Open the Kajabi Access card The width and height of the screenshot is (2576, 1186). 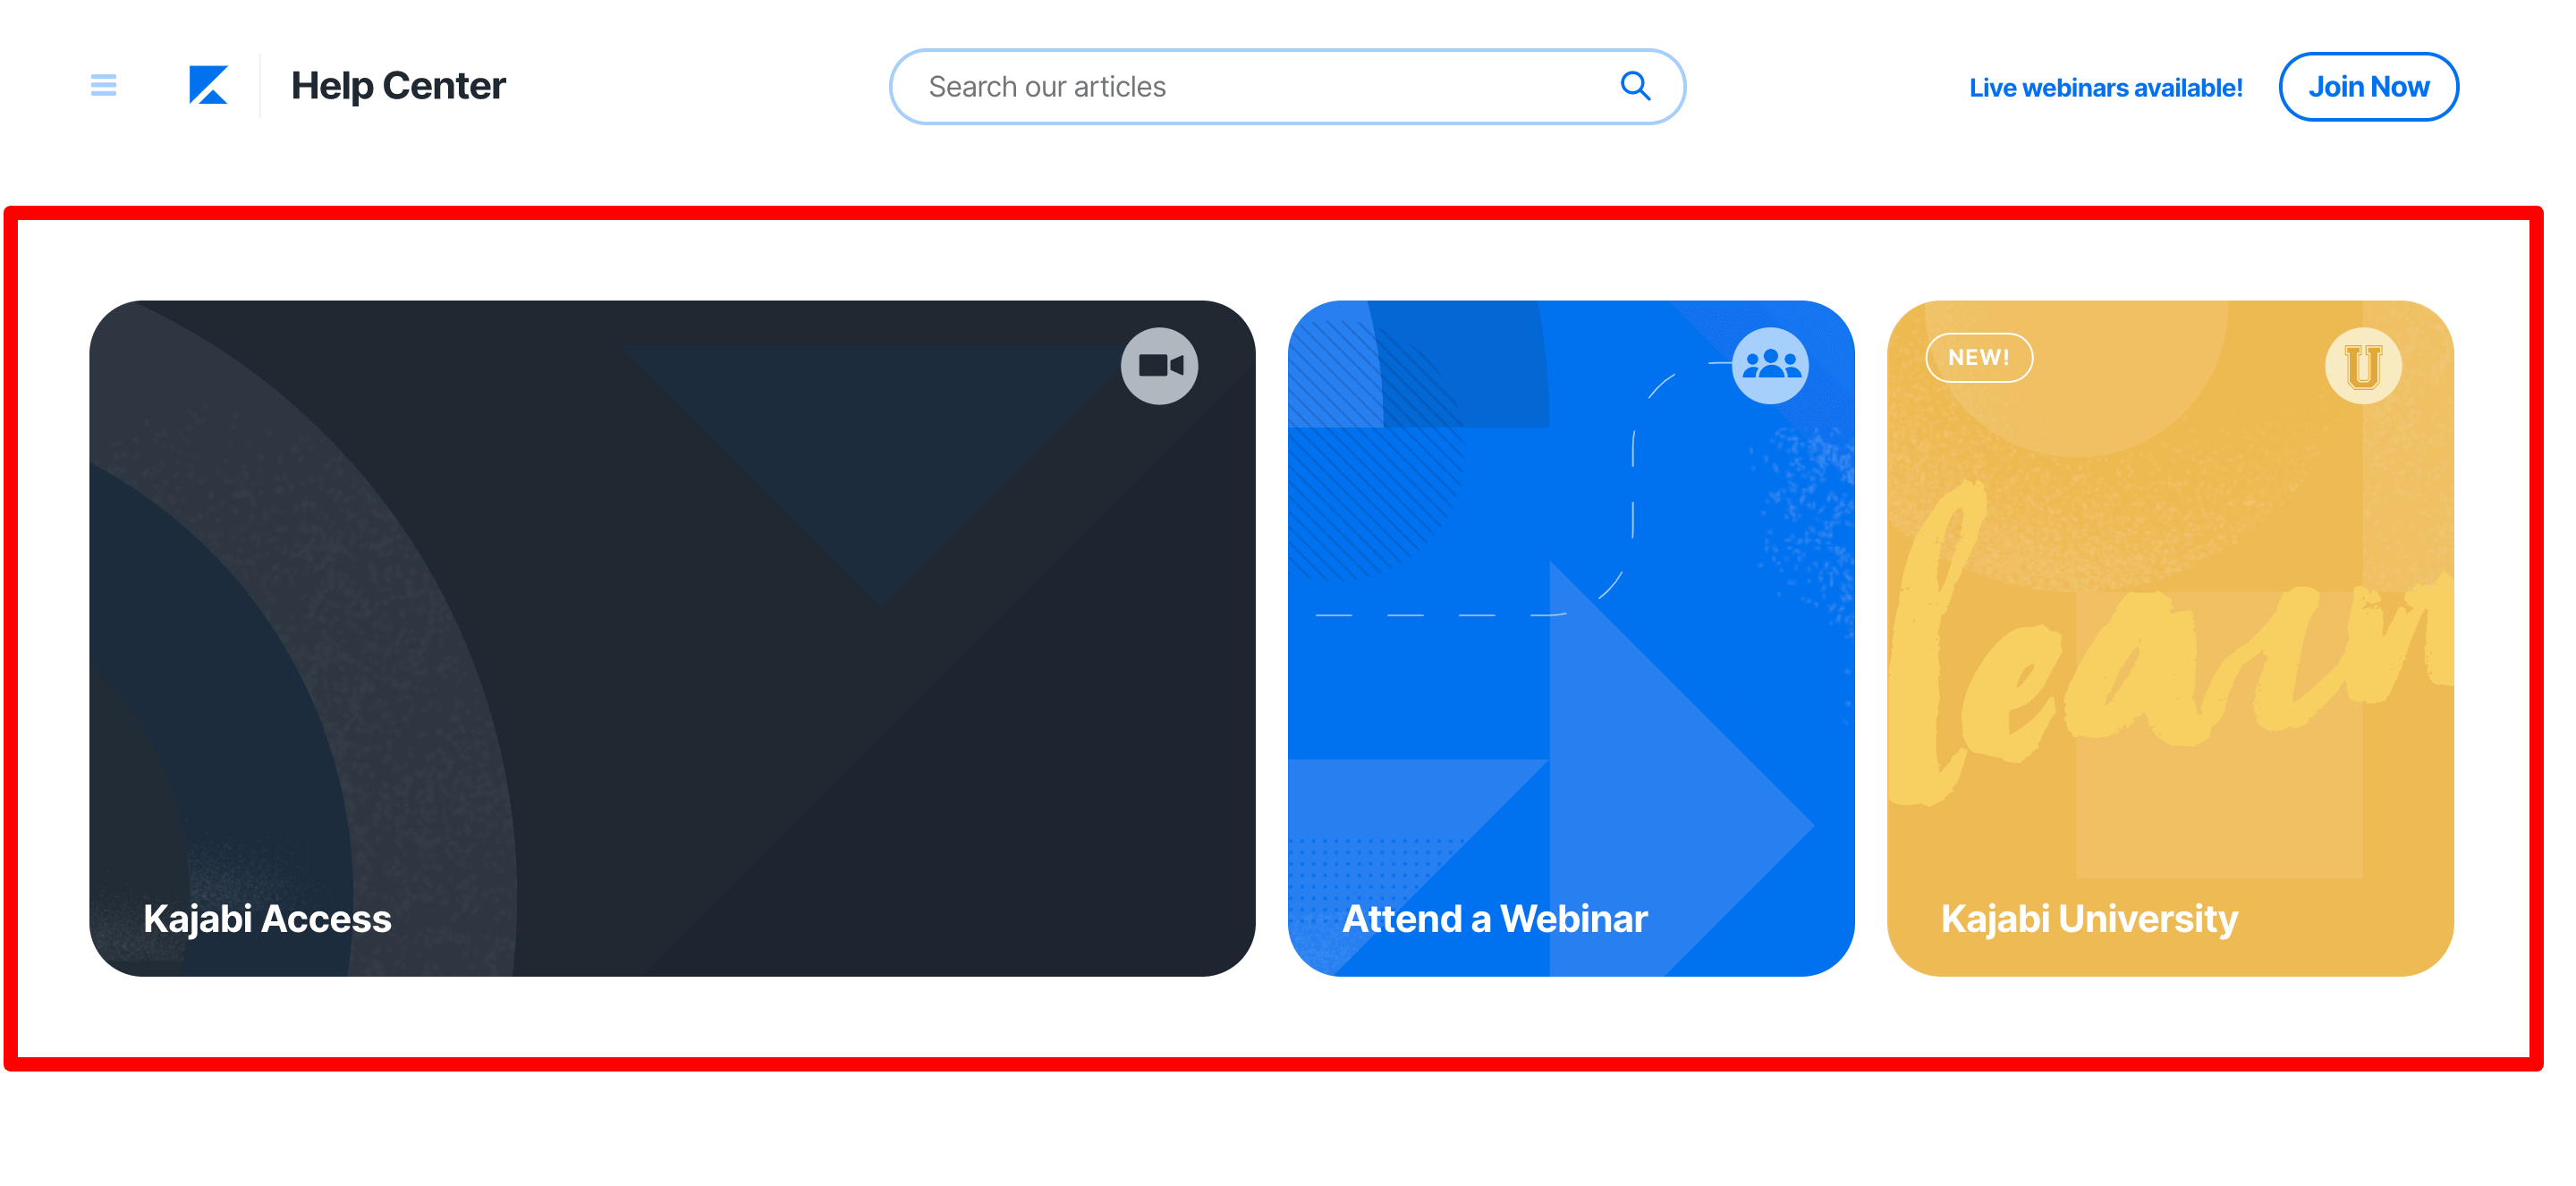click(x=672, y=638)
